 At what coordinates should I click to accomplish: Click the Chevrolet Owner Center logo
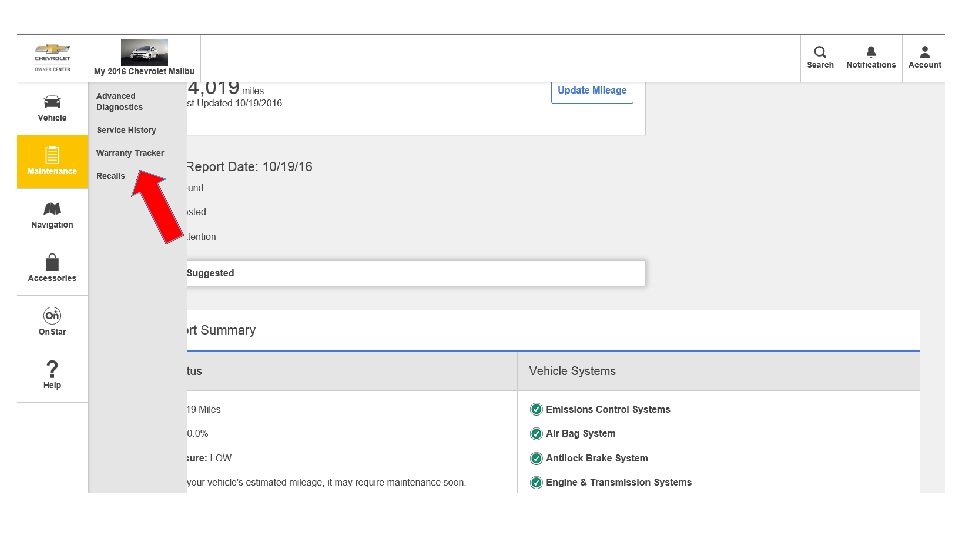(x=52, y=57)
